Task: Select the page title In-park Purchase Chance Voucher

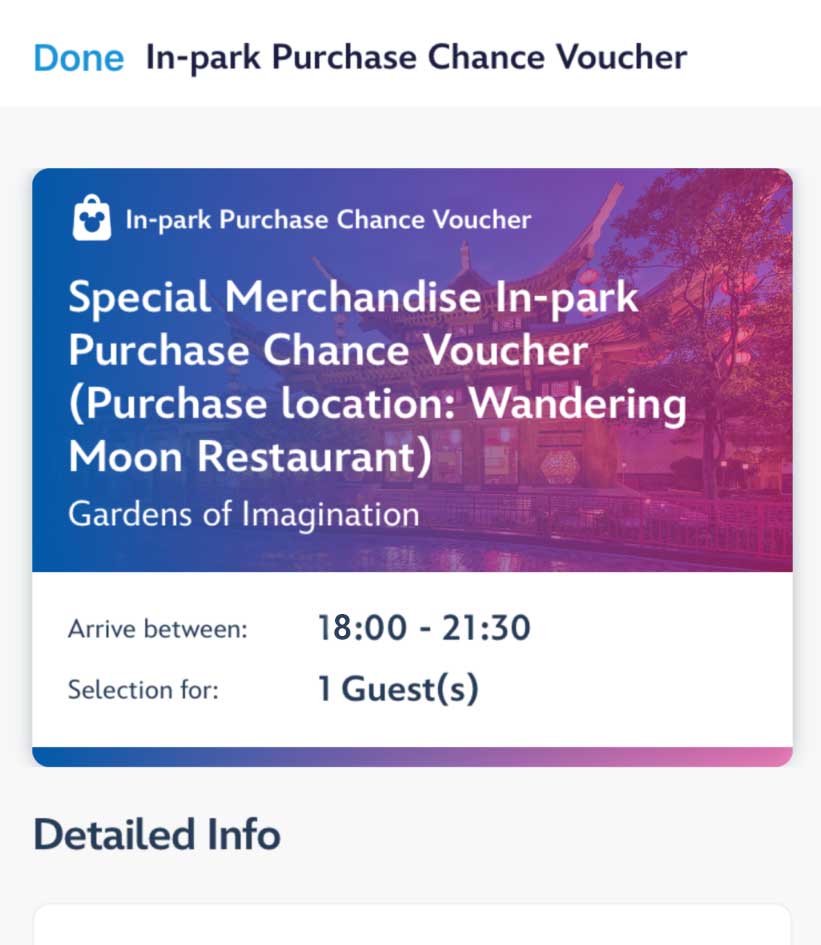Action: tap(416, 58)
